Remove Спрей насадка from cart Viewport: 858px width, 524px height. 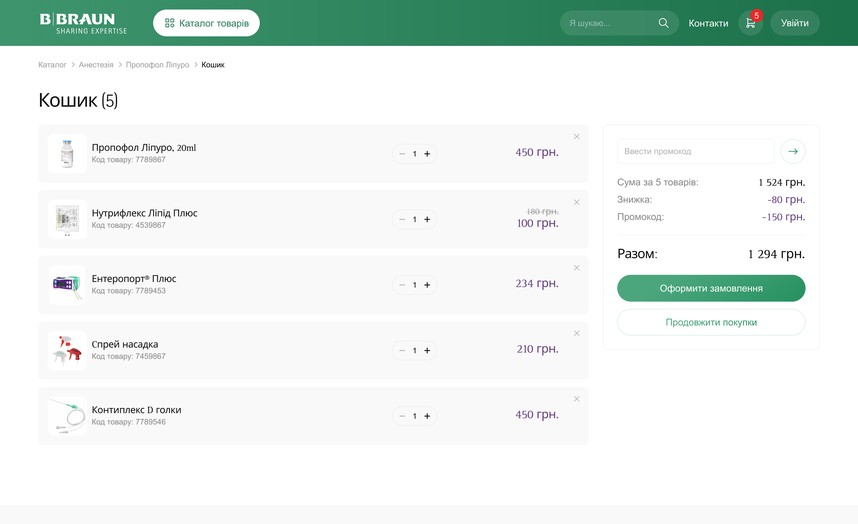tap(576, 333)
